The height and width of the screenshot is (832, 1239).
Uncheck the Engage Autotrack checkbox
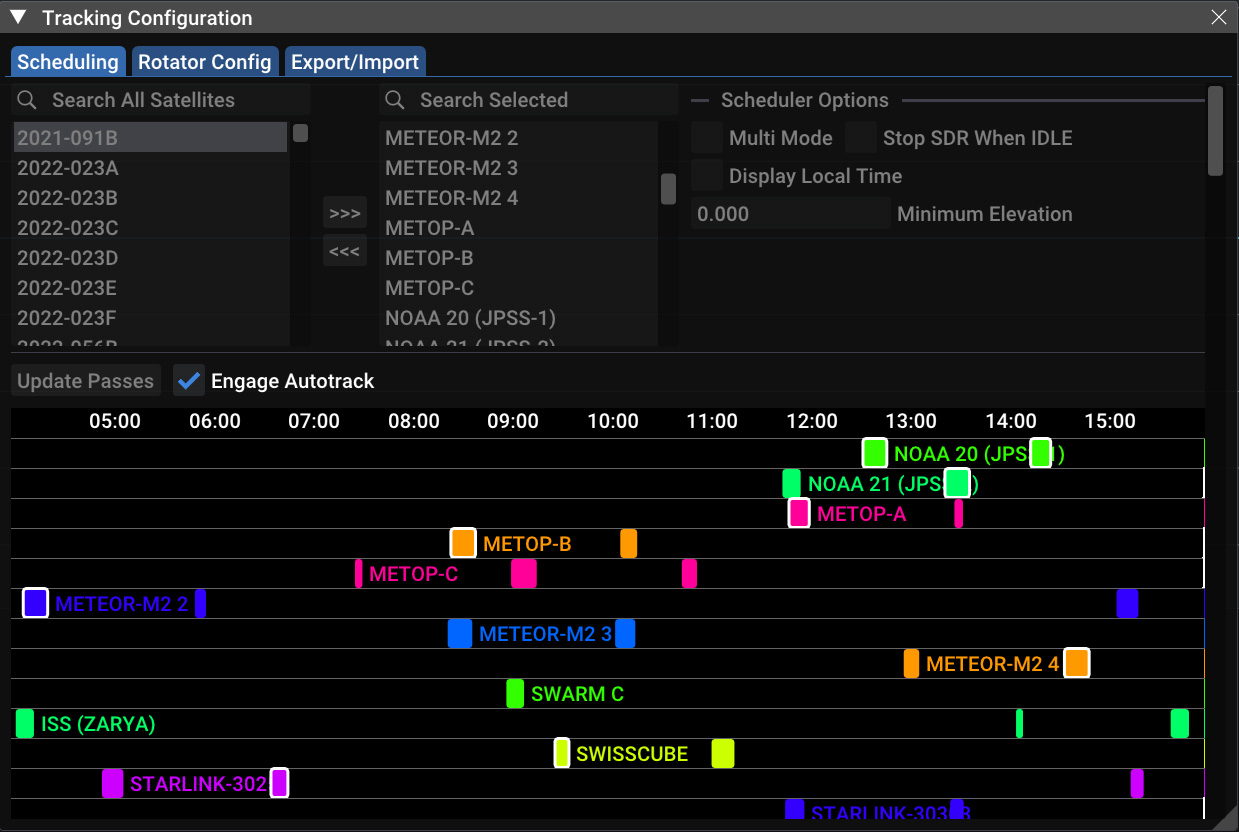pos(189,381)
